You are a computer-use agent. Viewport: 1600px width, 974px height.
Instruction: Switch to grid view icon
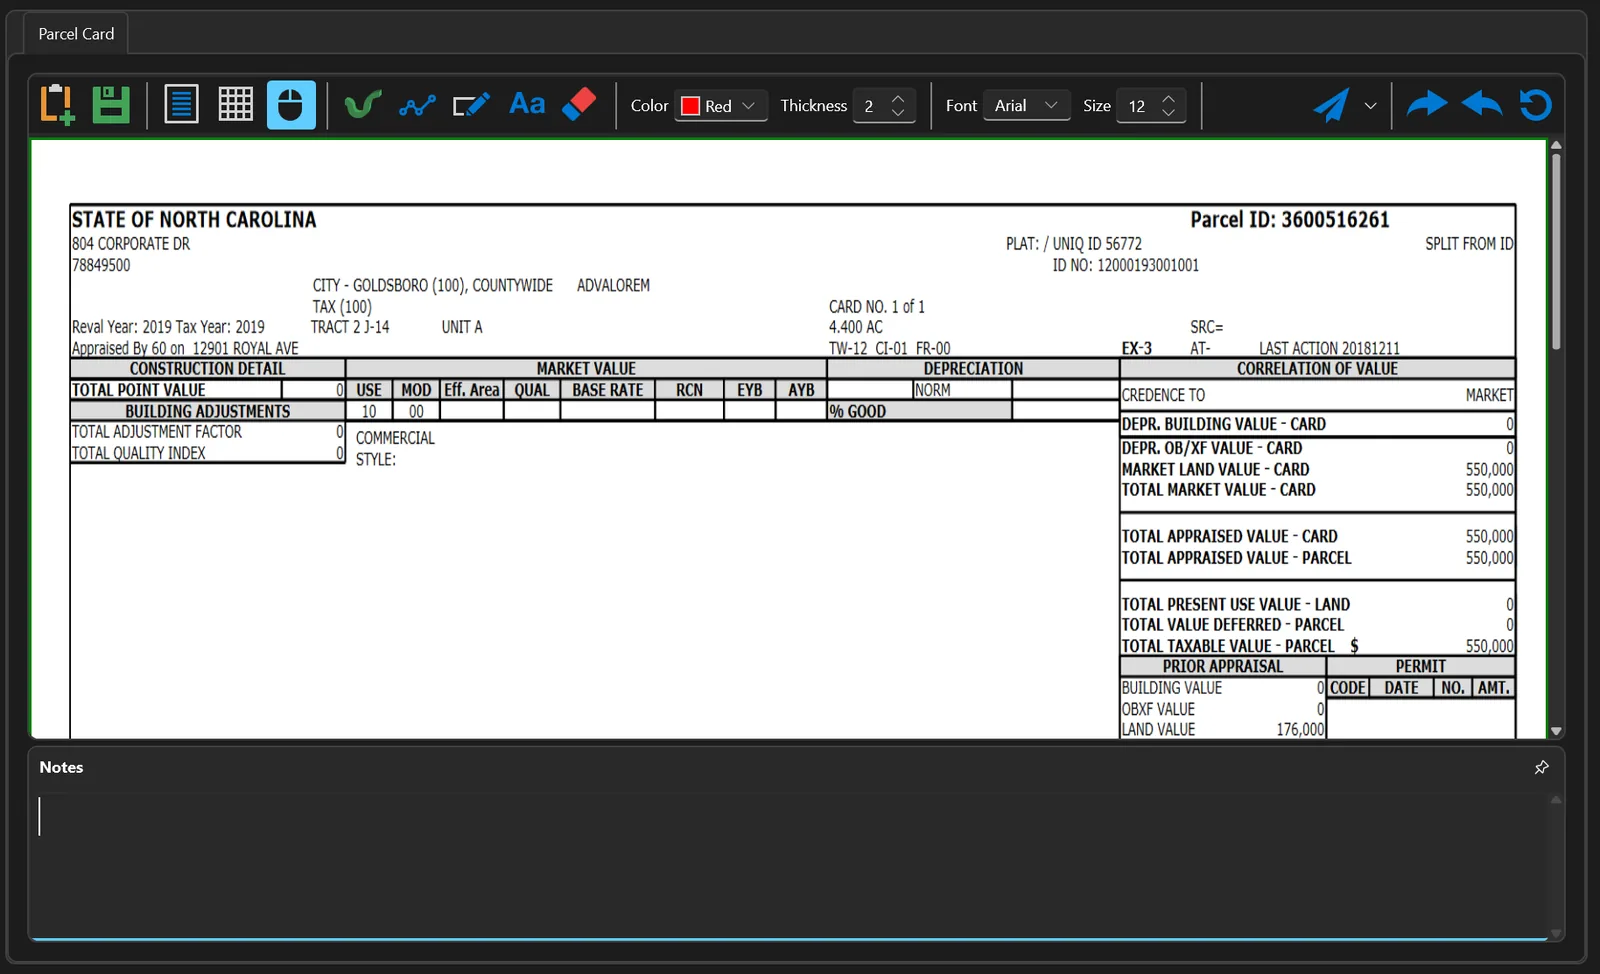pos(236,105)
